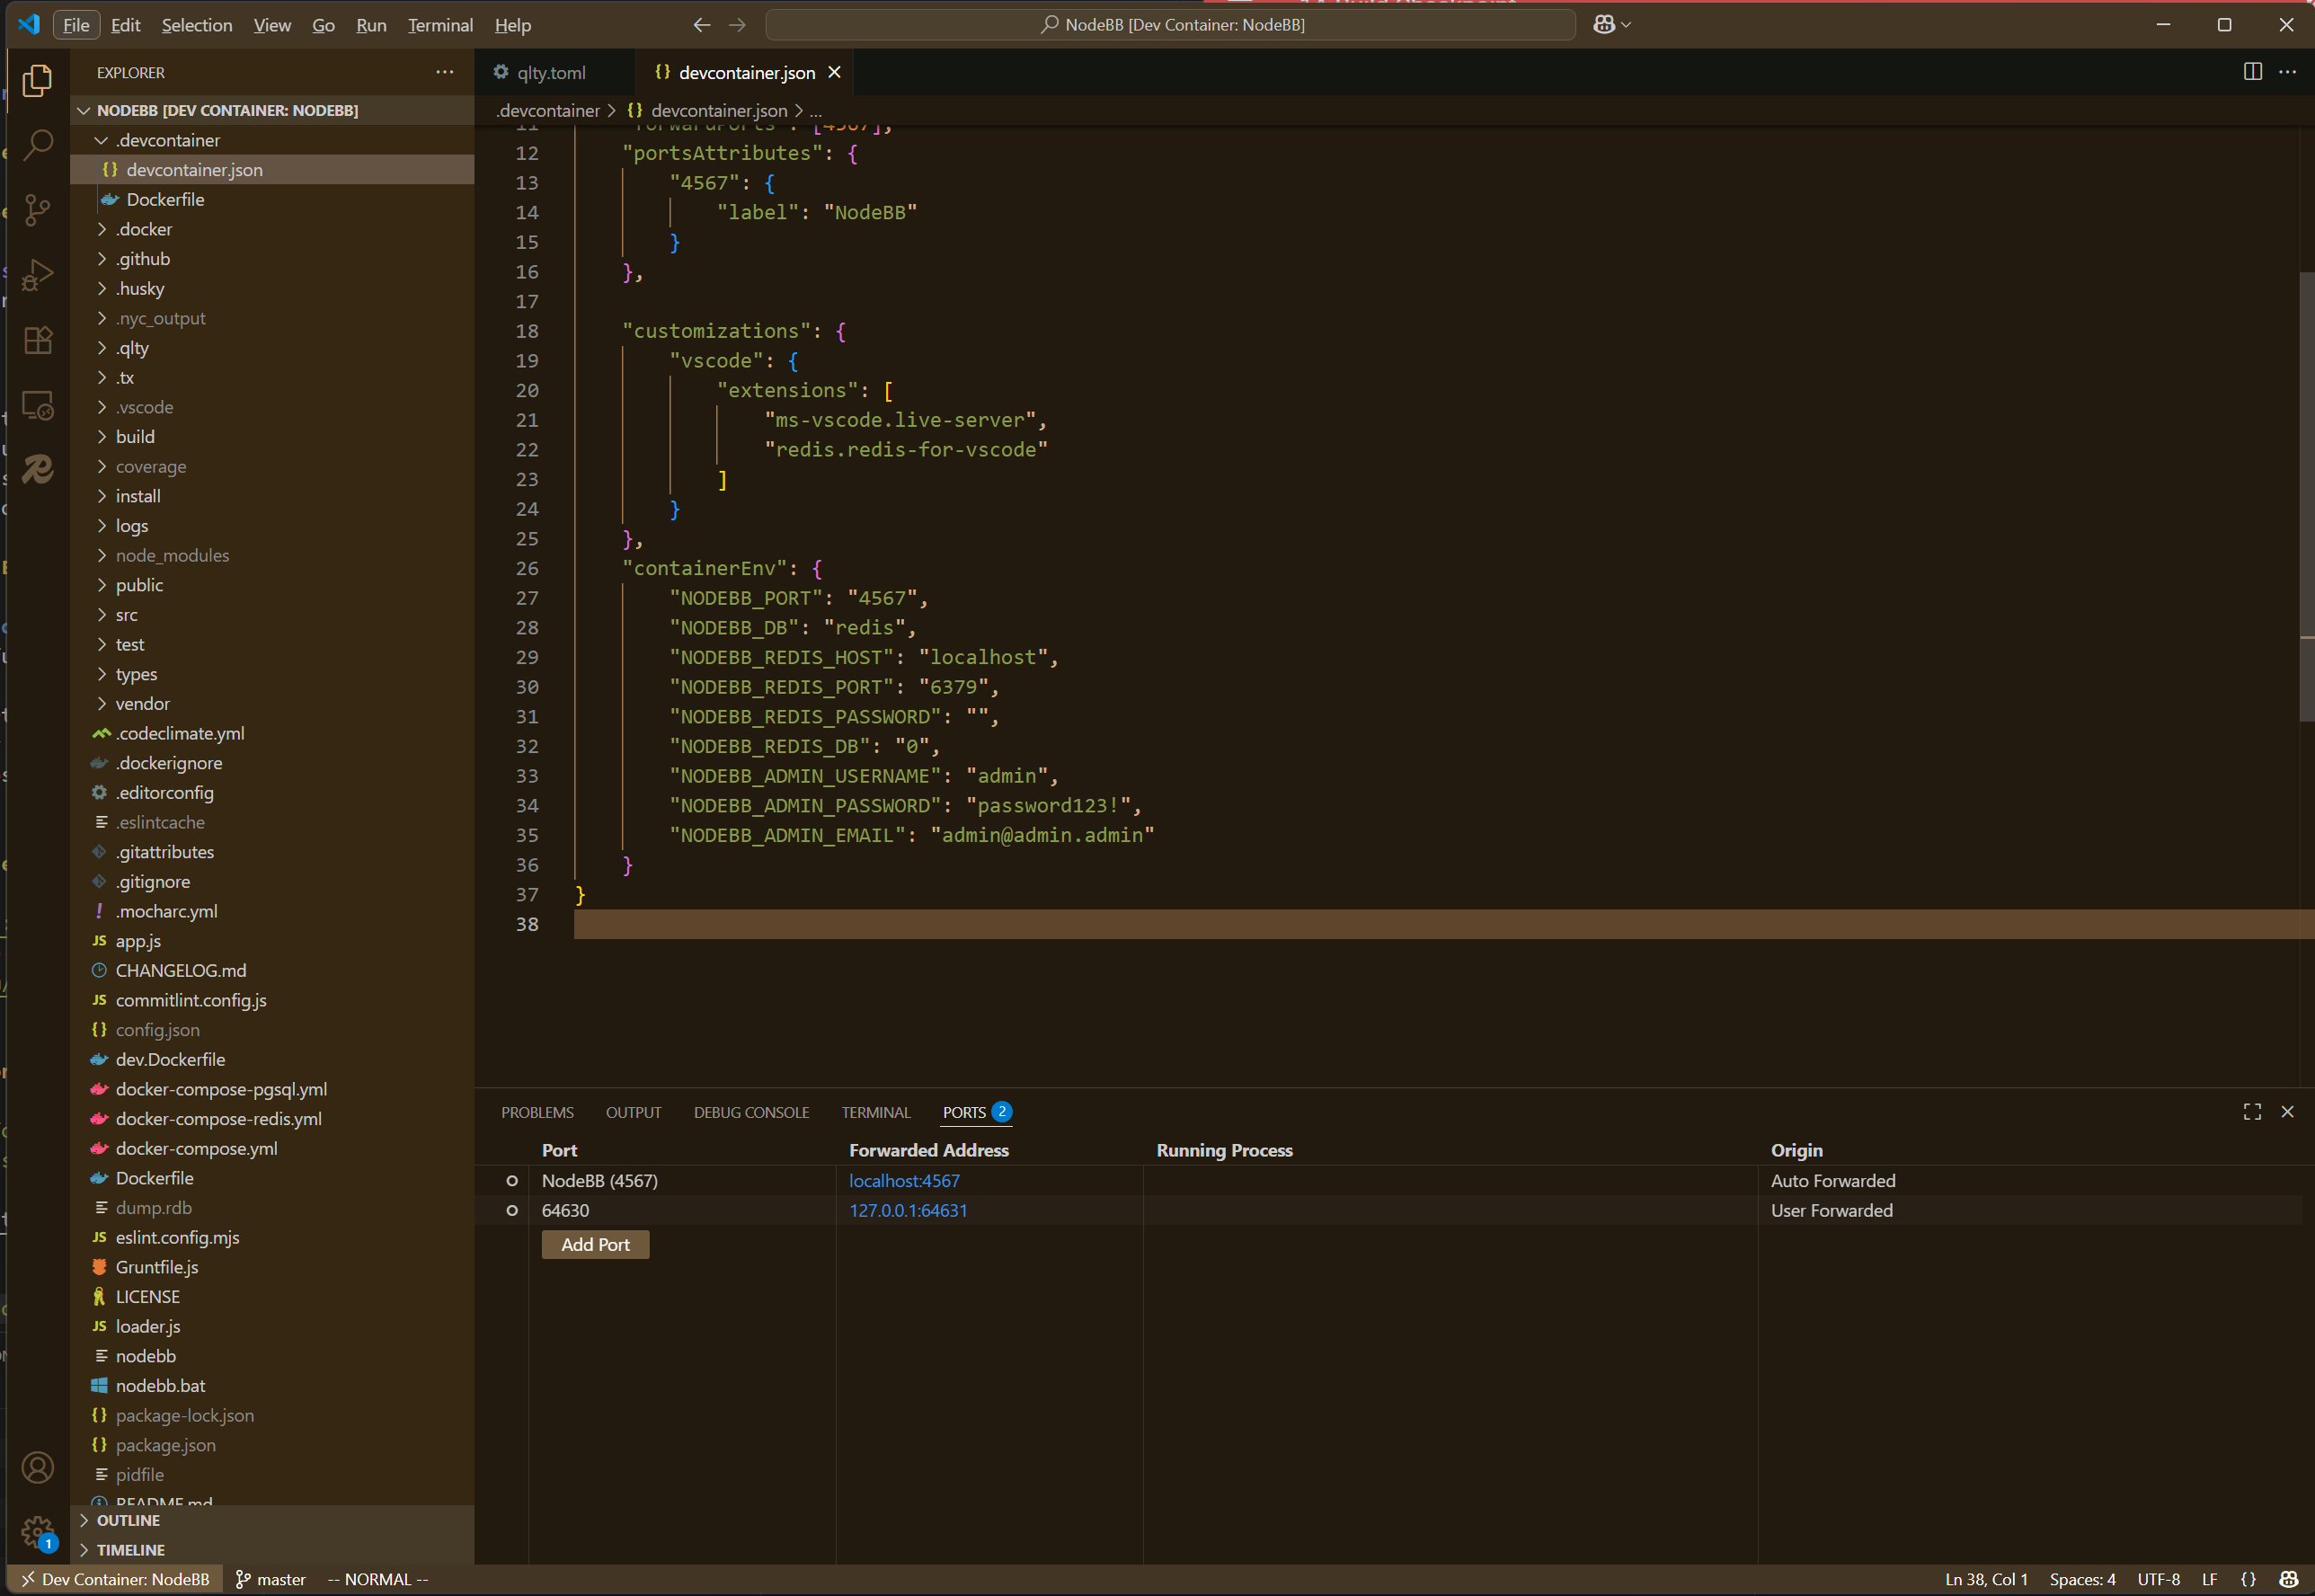Screen dimensions: 2315x1596
Task: Click the Dev Container: NodeBB remote indicator
Action: point(115,1579)
